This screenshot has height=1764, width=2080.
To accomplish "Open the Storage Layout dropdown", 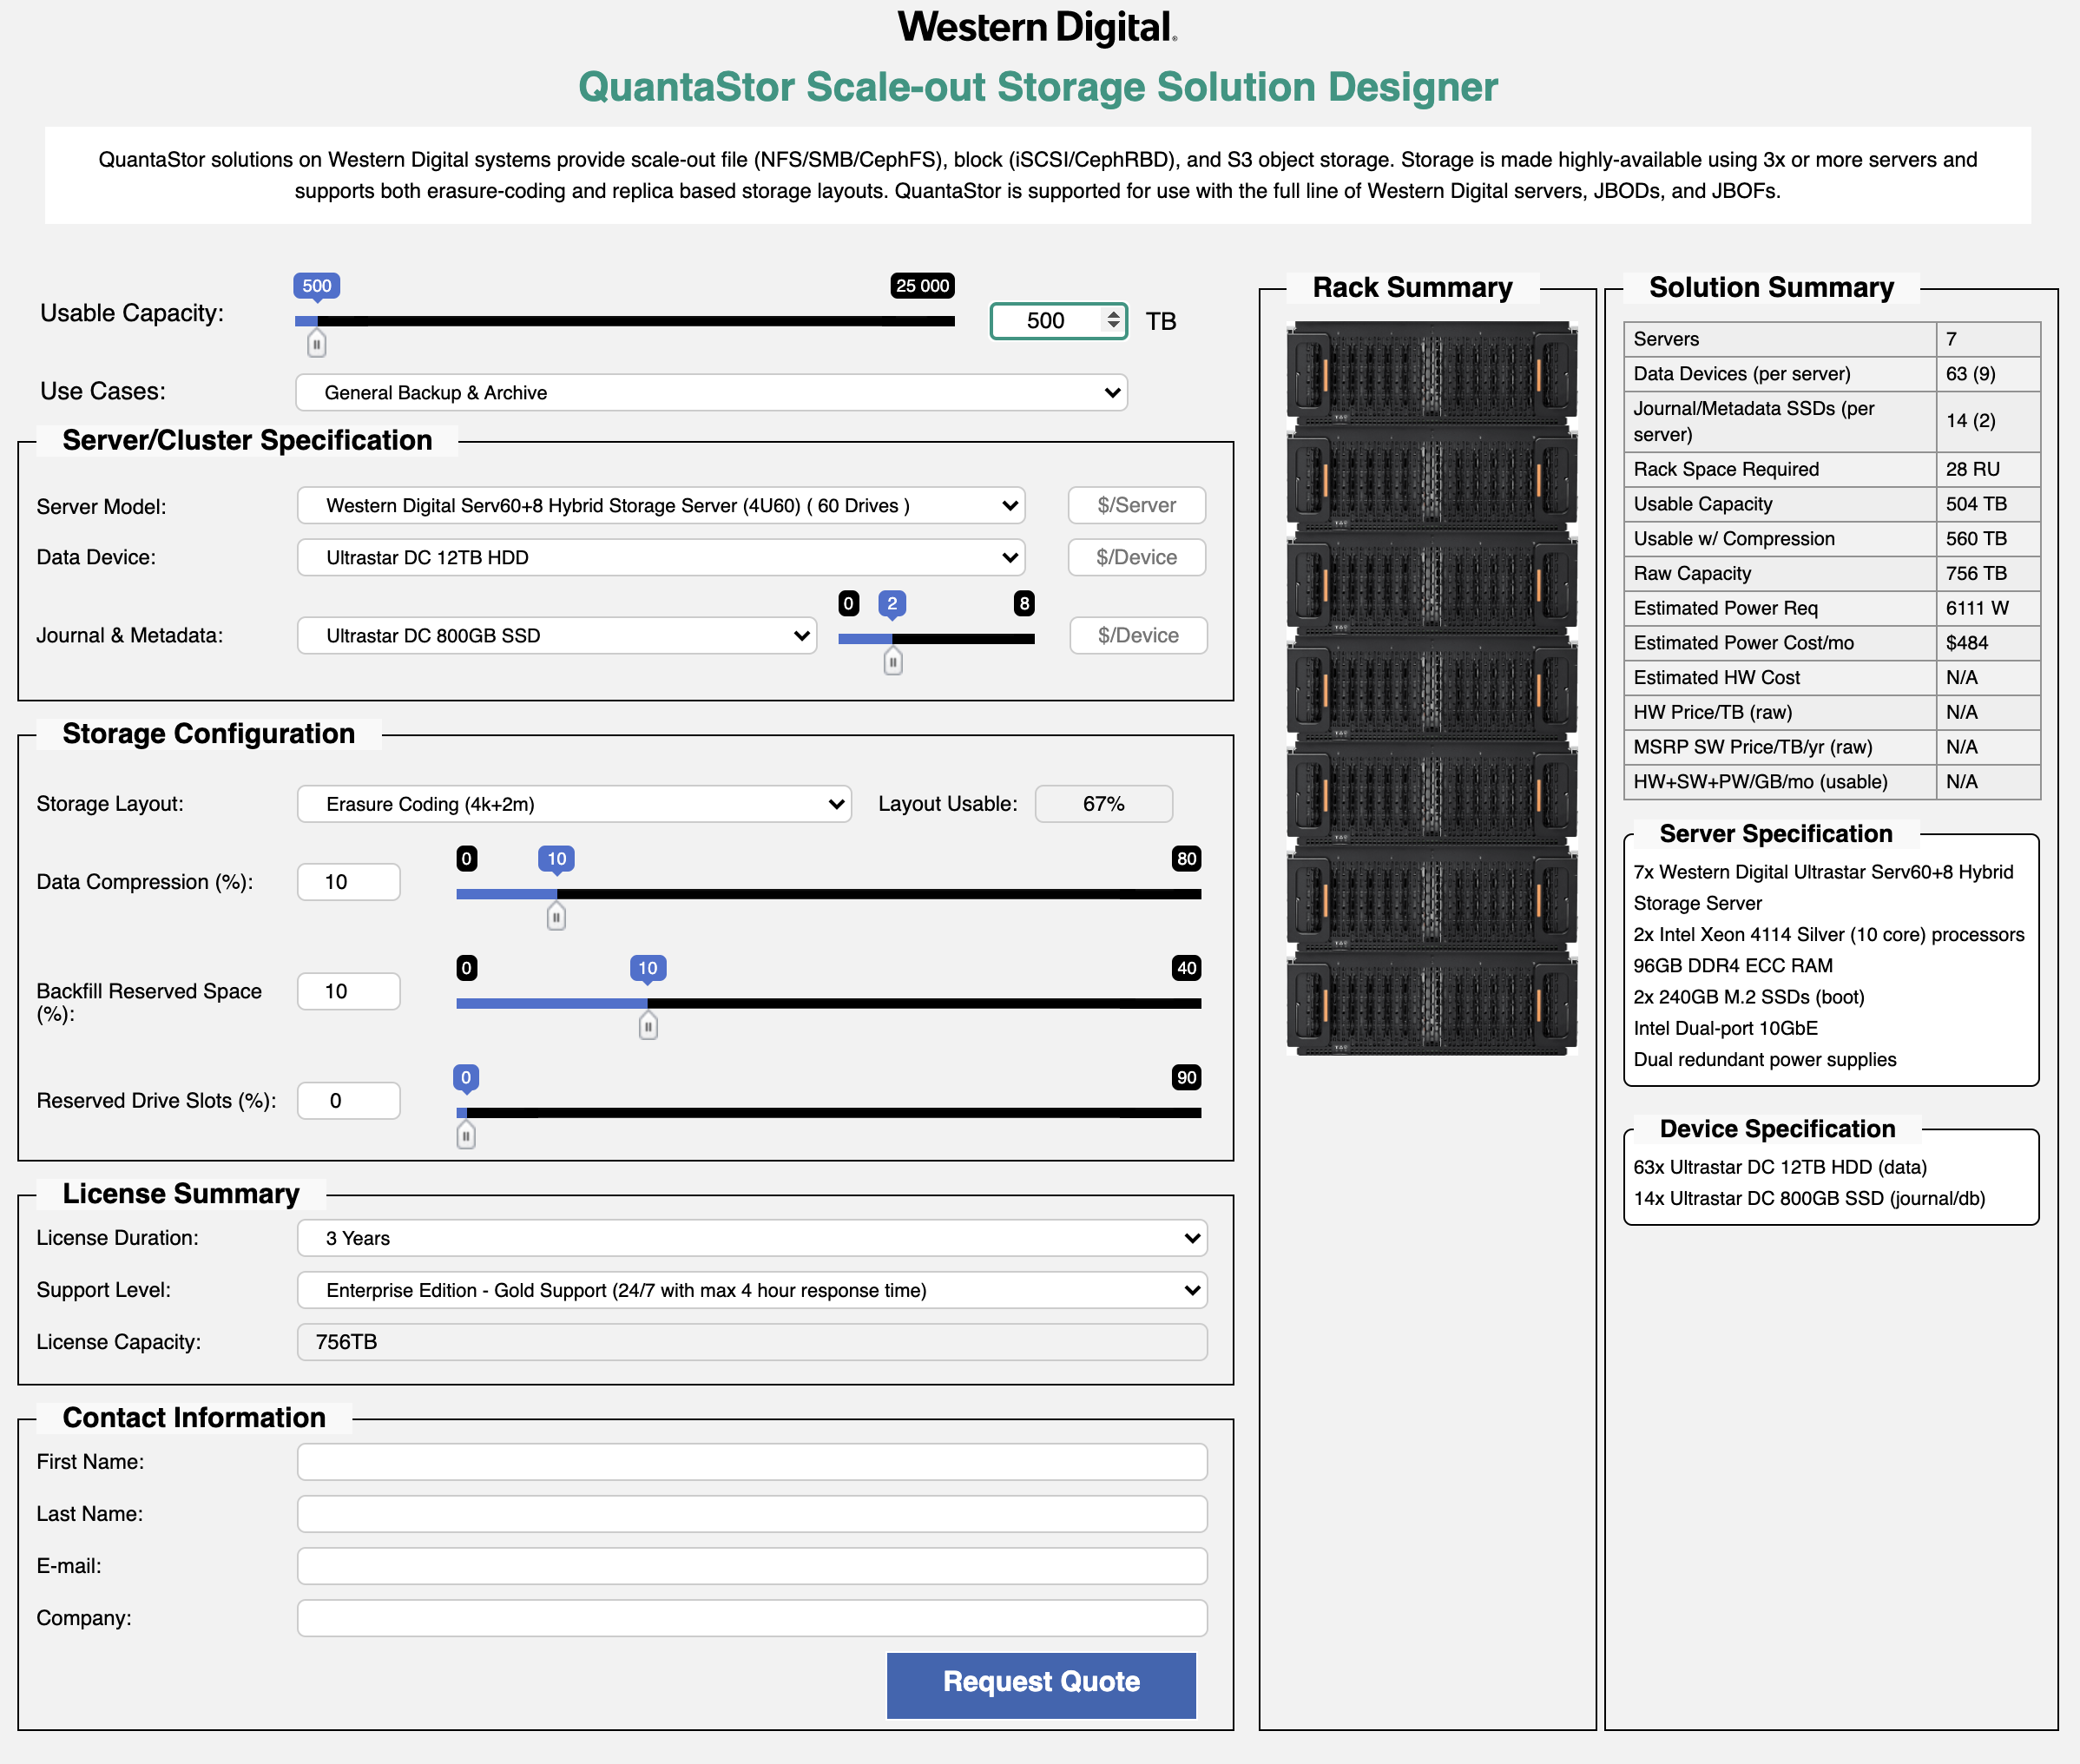I will [573, 804].
